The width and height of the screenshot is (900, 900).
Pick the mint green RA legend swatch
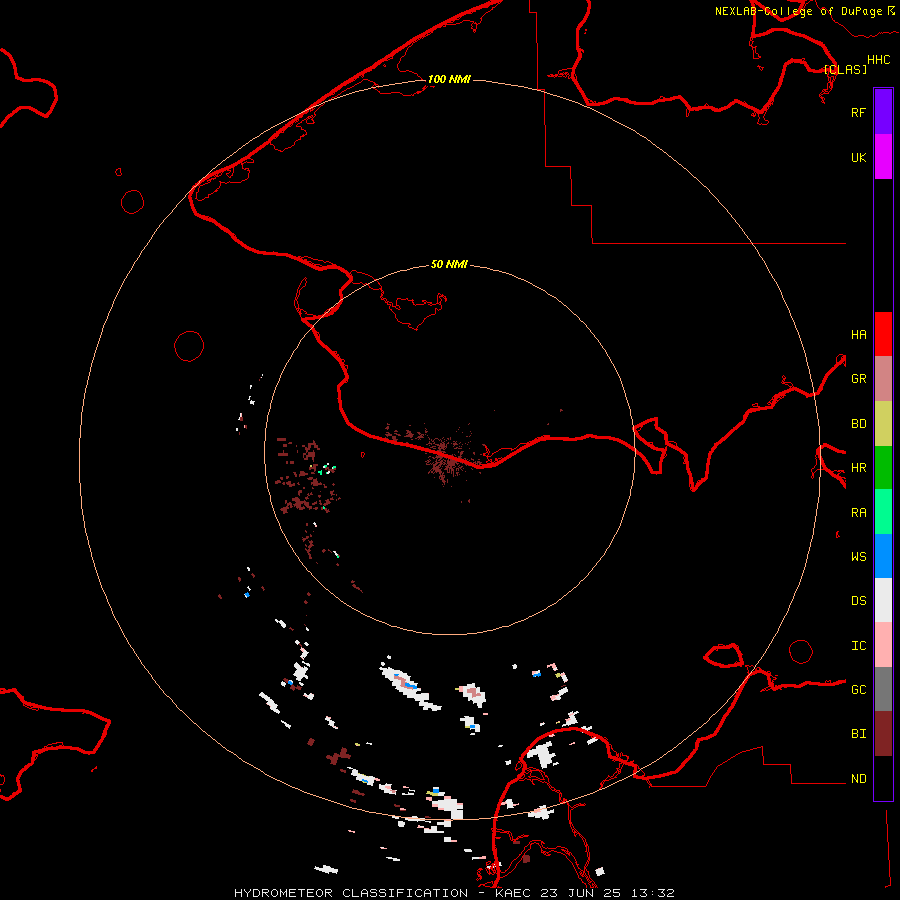point(883,512)
